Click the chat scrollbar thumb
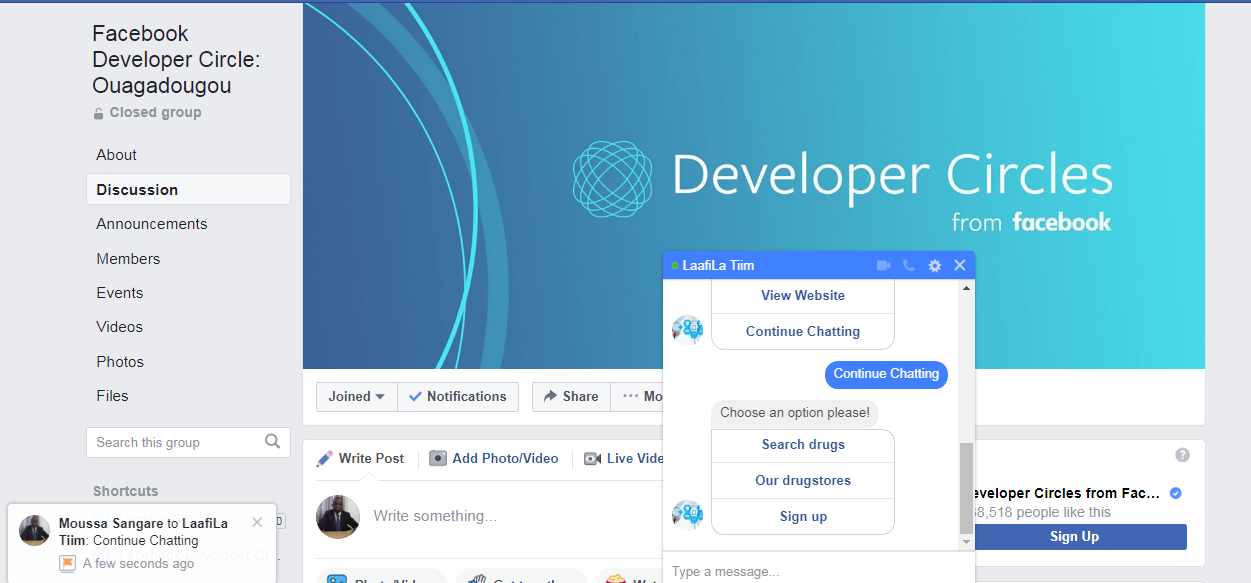The height and width of the screenshot is (583, 1251). [x=966, y=487]
